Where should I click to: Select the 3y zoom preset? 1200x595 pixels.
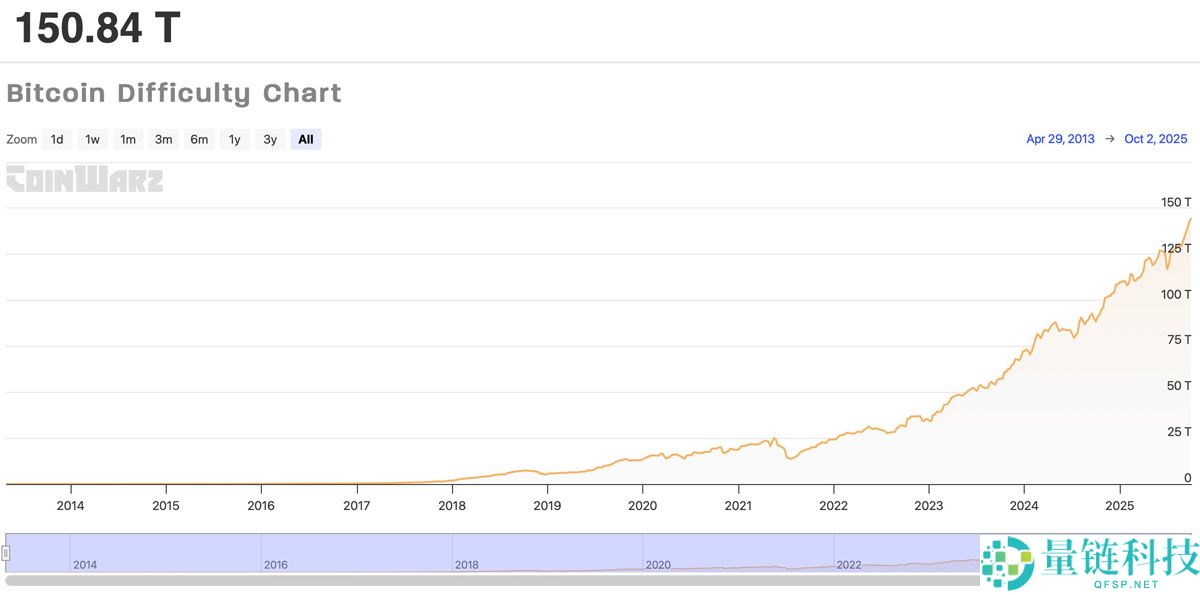point(269,139)
